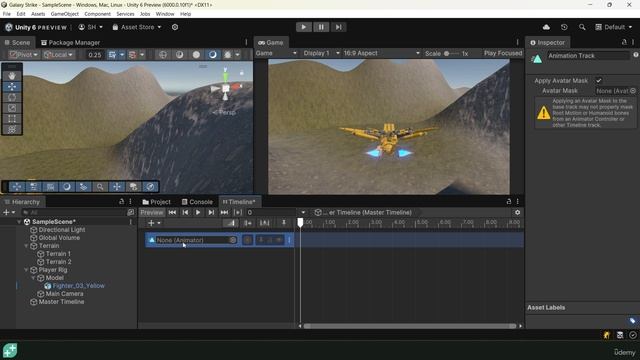640x360 pixels.
Task: Open the Timeline add track dropdown
Action: click(x=154, y=223)
